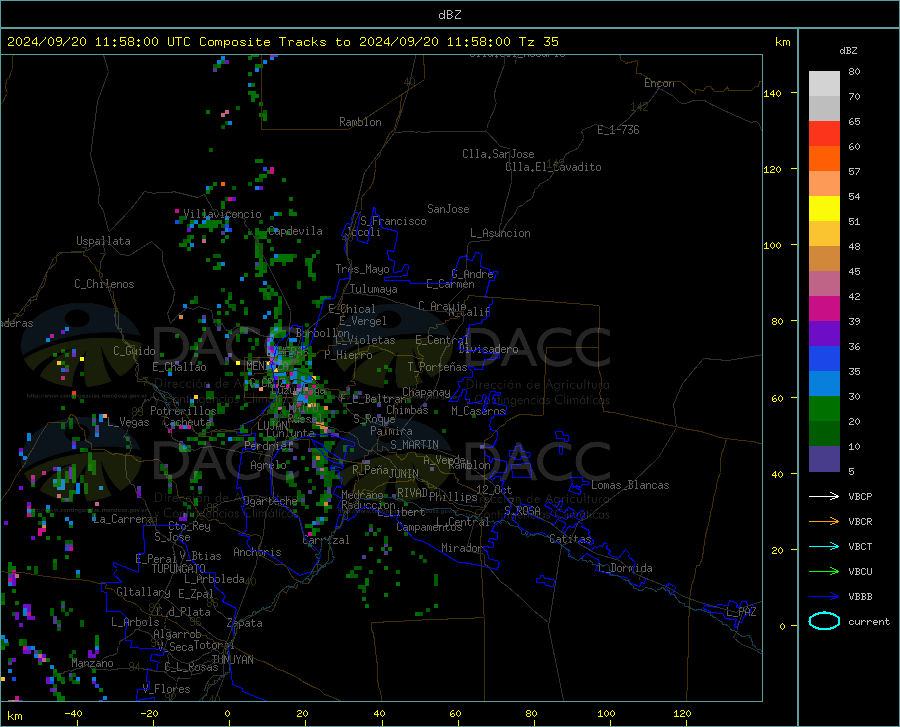
Task: Click the 'km' label at the top-right of the map
Action: pyautogui.click(x=782, y=42)
